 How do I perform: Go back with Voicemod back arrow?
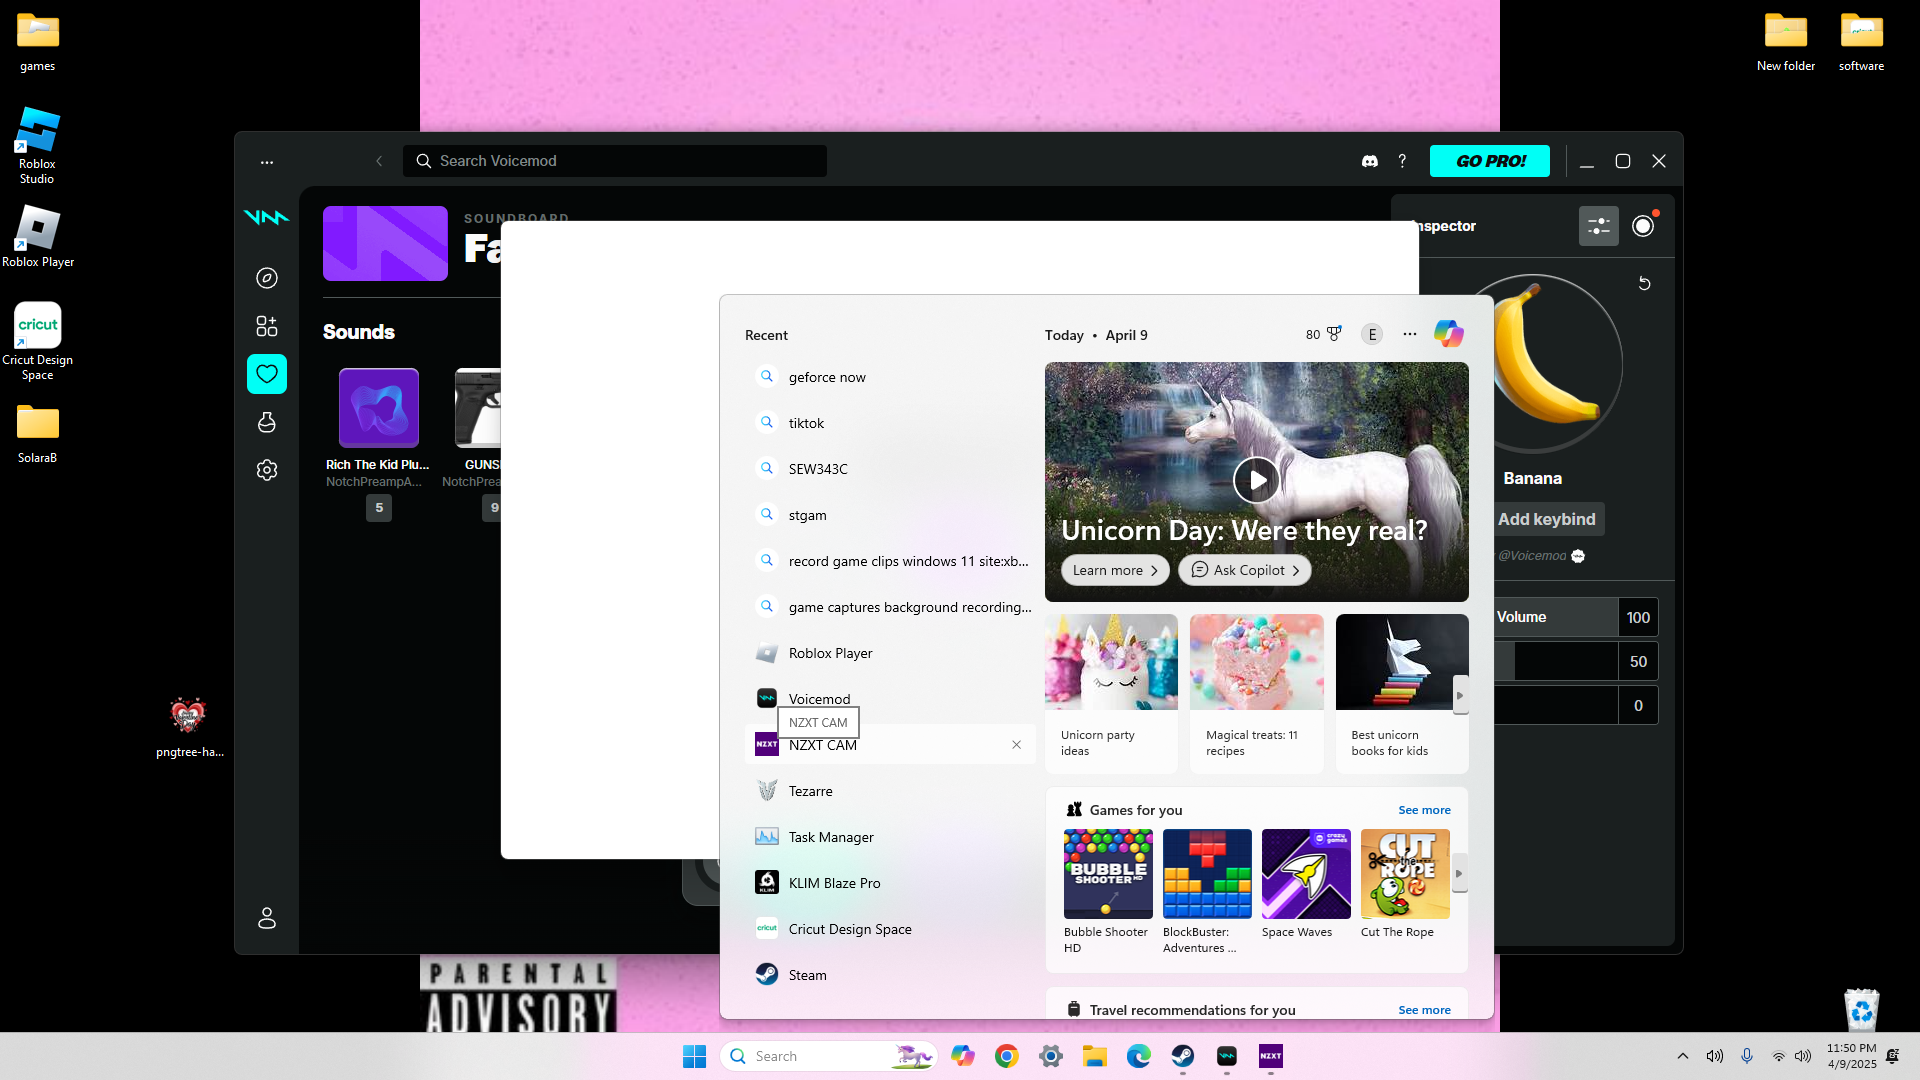(x=379, y=161)
